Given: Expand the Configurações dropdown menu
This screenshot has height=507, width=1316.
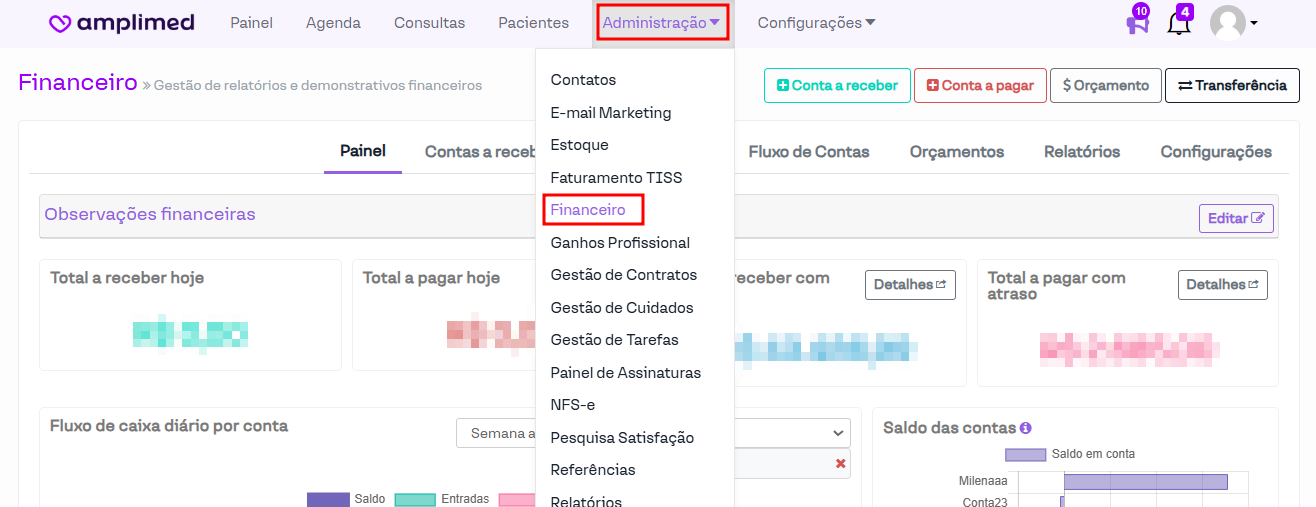Looking at the screenshot, I should coord(816,23).
